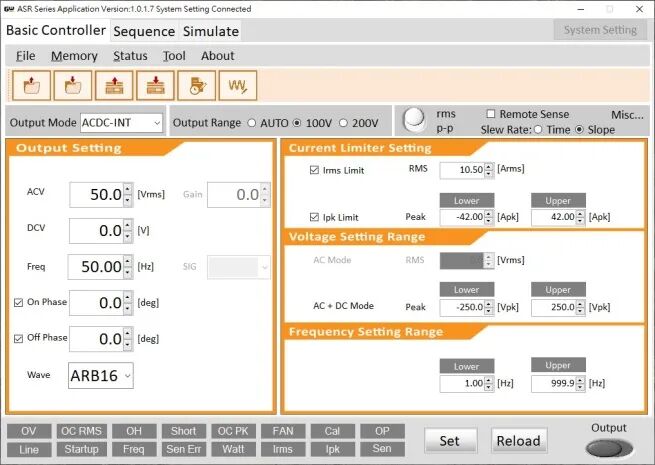Click the OV status indicator
The image size is (655, 465).
click(x=29, y=431)
